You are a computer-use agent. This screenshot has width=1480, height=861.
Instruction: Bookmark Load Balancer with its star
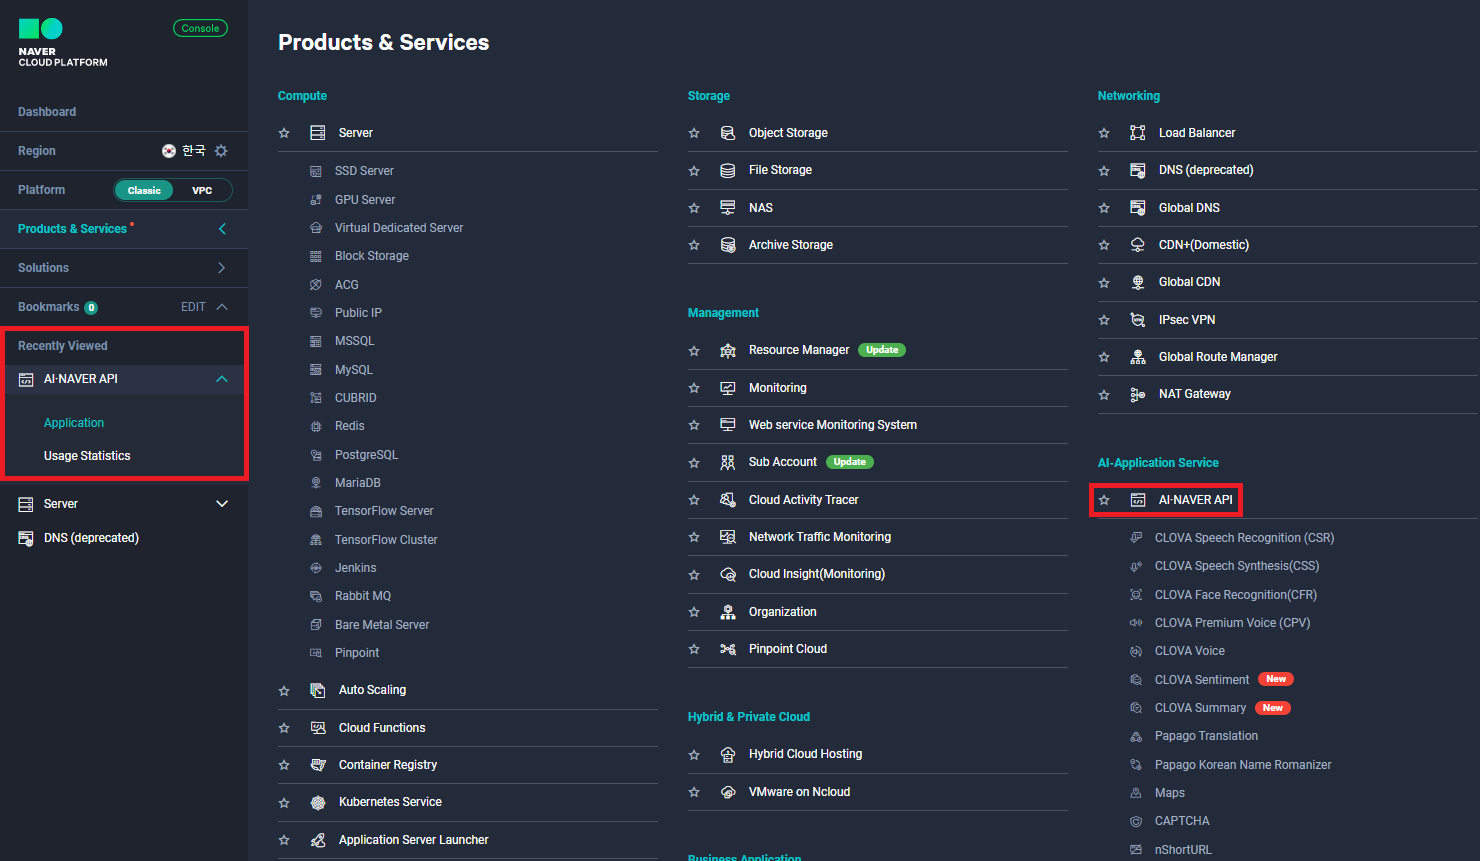[1104, 133]
